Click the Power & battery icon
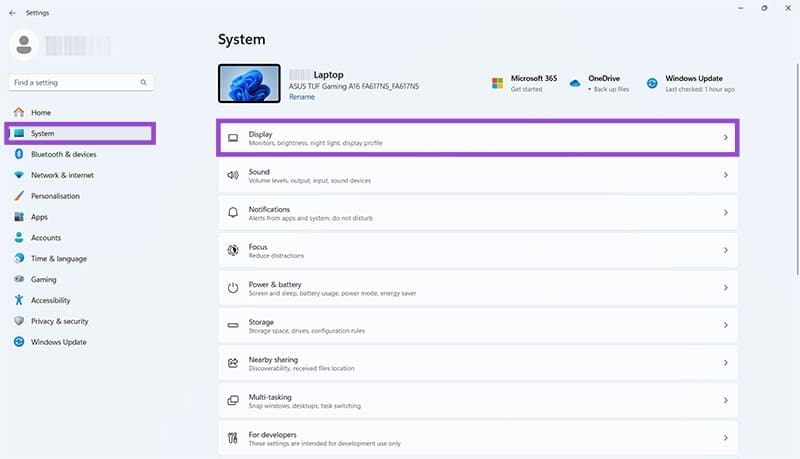The width and height of the screenshot is (800, 459). (233, 288)
